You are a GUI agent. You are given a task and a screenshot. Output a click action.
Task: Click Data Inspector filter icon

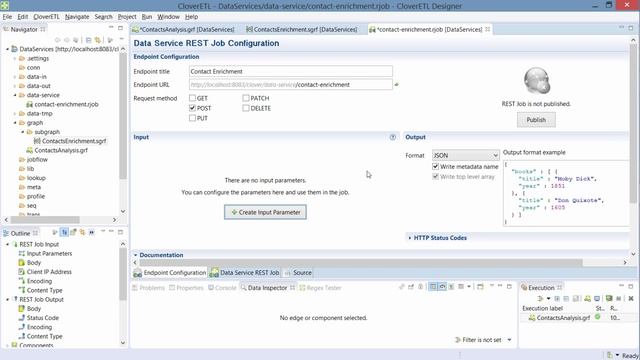(x=458, y=340)
